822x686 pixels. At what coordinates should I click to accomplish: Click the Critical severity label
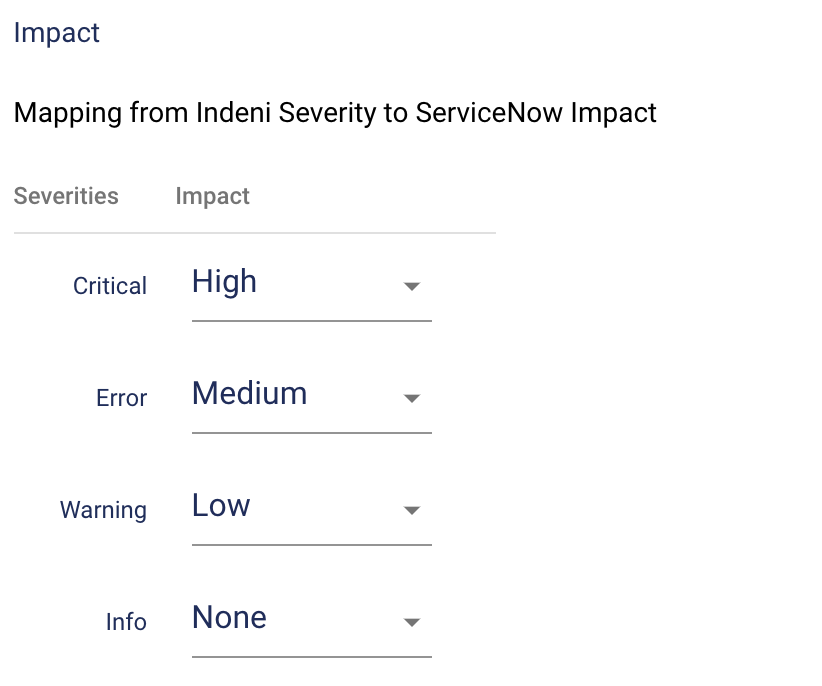(x=110, y=286)
